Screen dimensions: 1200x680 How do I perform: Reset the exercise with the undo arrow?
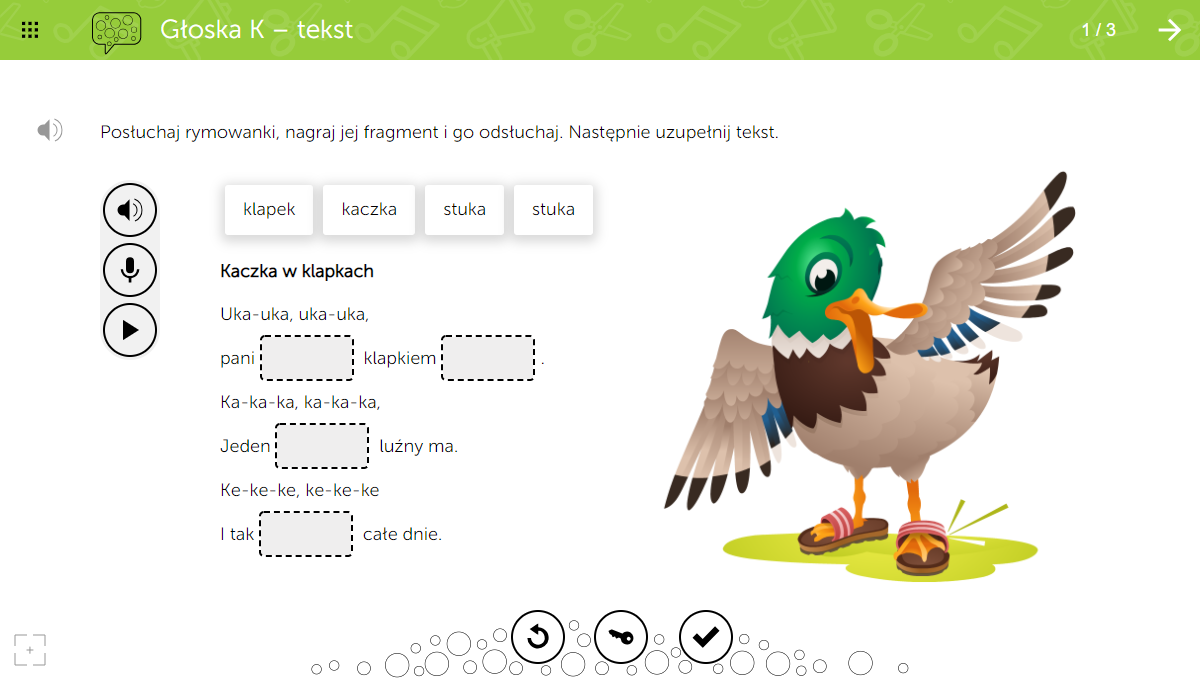click(x=538, y=637)
